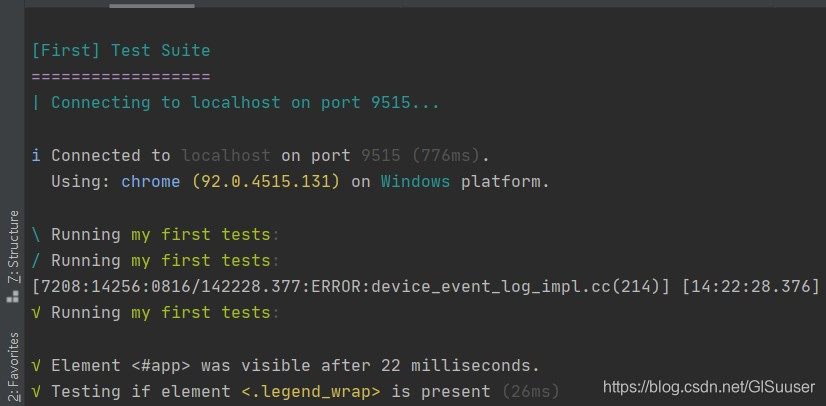Click the Structure tab icon
The height and width of the screenshot is (406, 826).
(x=12, y=298)
